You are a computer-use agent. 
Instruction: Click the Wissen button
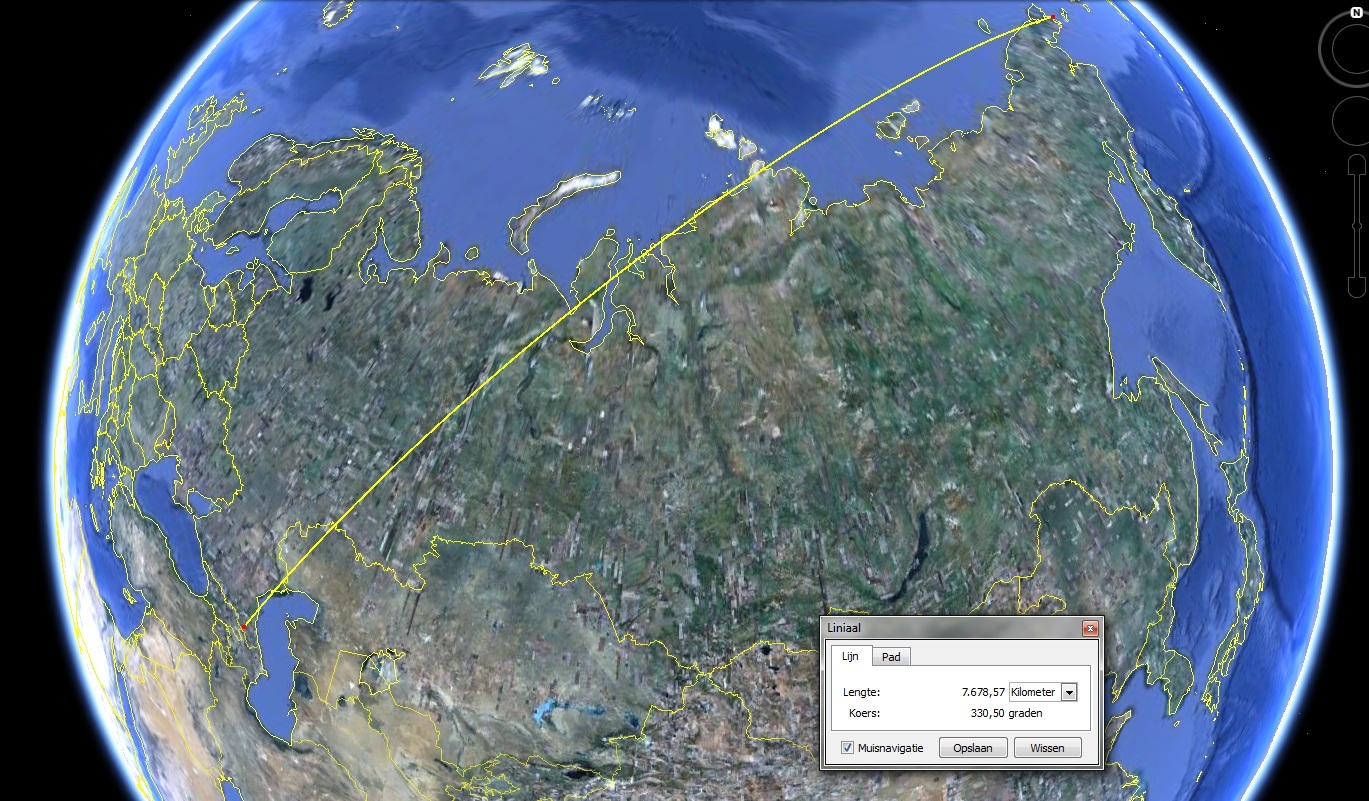[1047, 748]
